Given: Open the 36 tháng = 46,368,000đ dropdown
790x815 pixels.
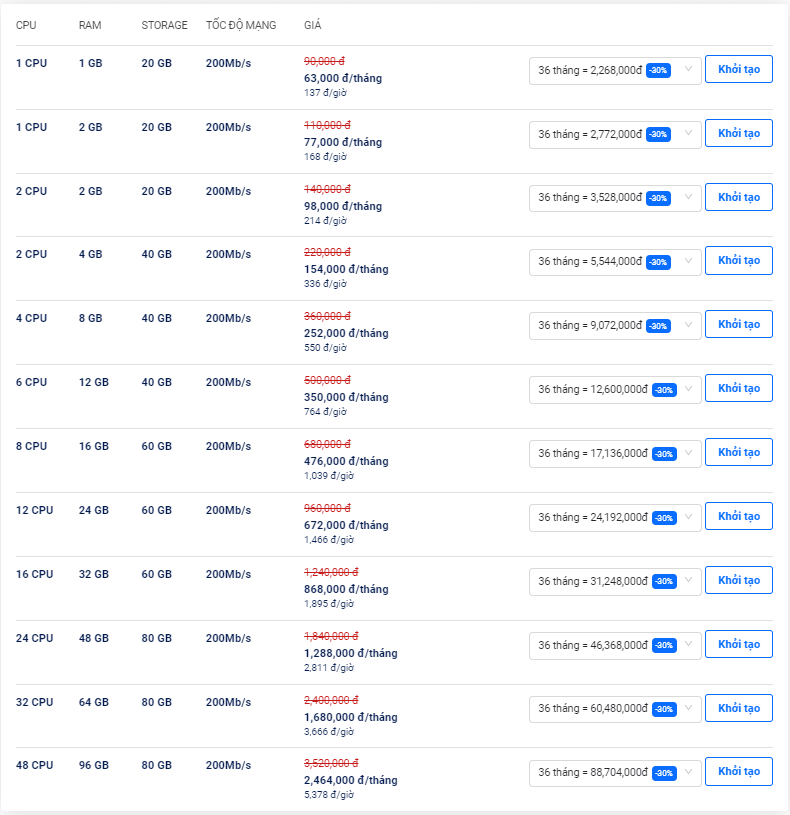Looking at the screenshot, I should point(615,645).
